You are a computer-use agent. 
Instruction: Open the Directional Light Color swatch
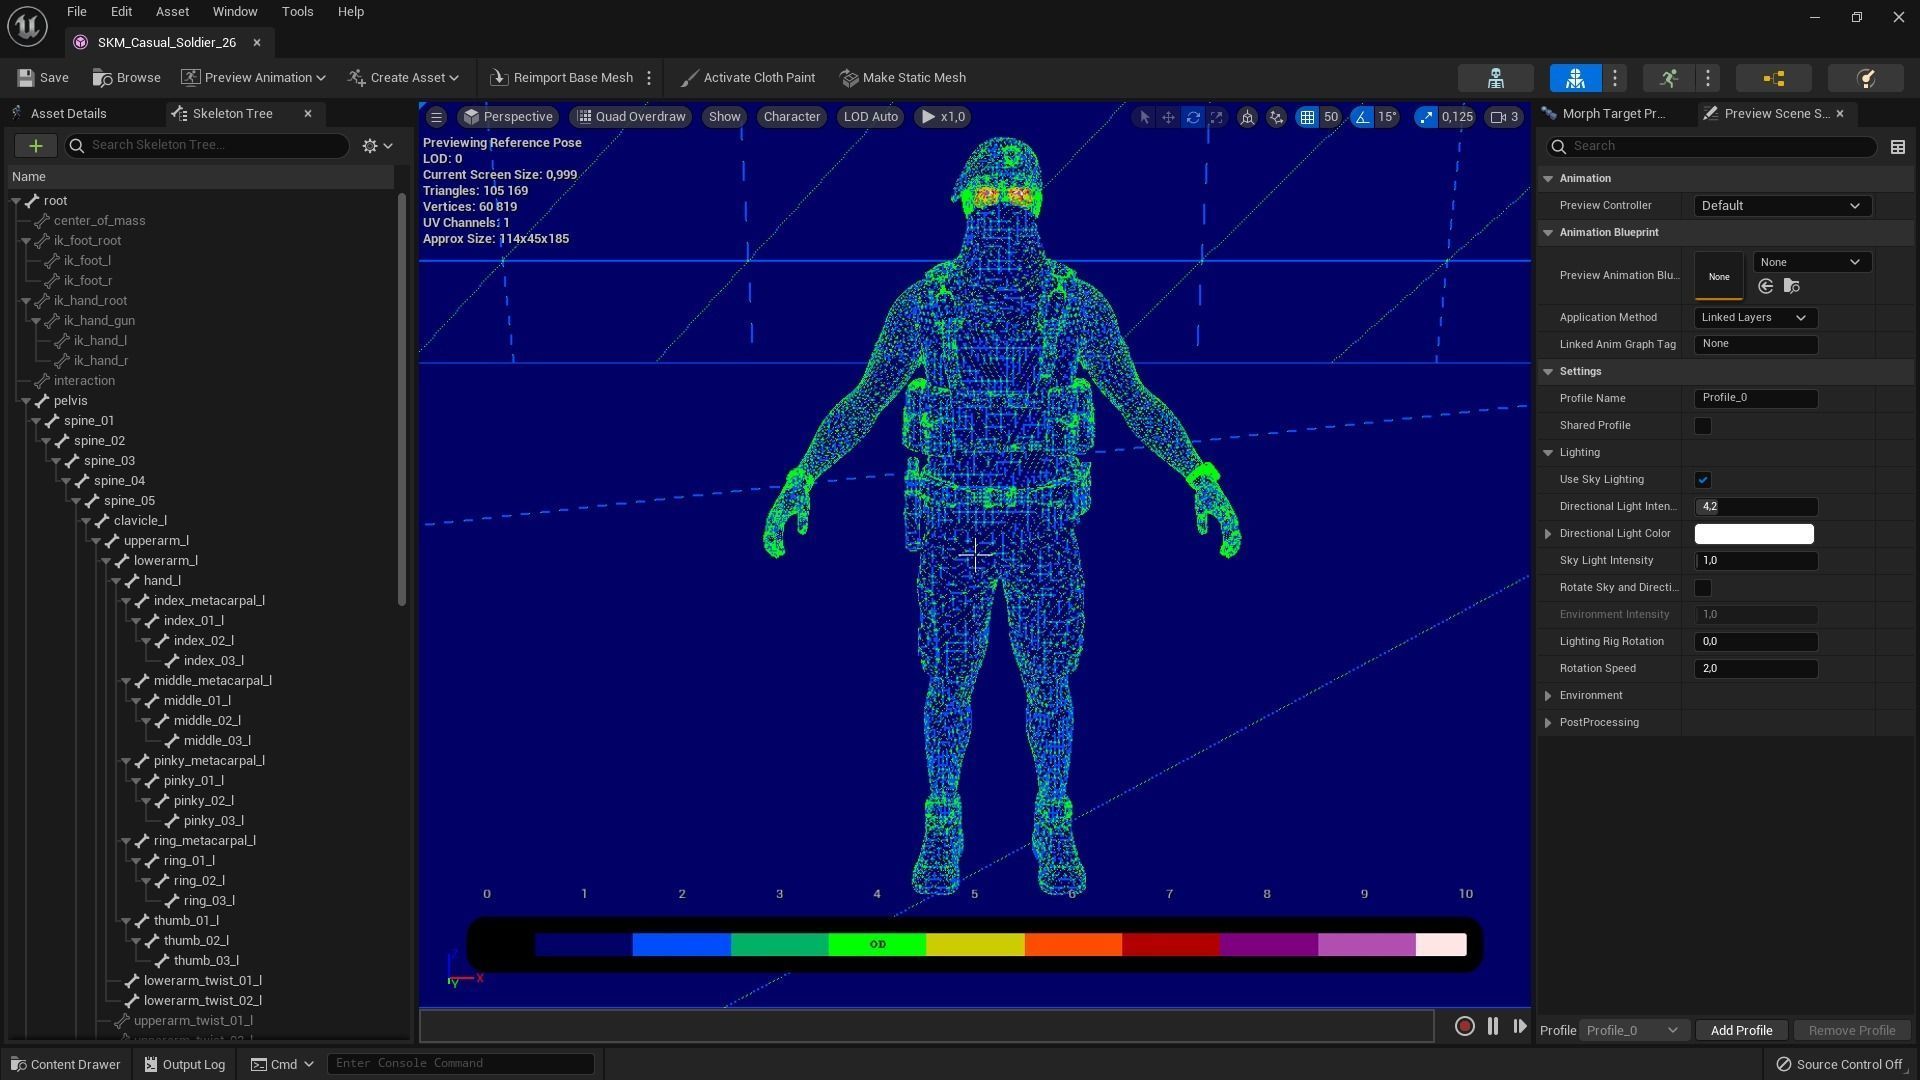tap(1753, 534)
